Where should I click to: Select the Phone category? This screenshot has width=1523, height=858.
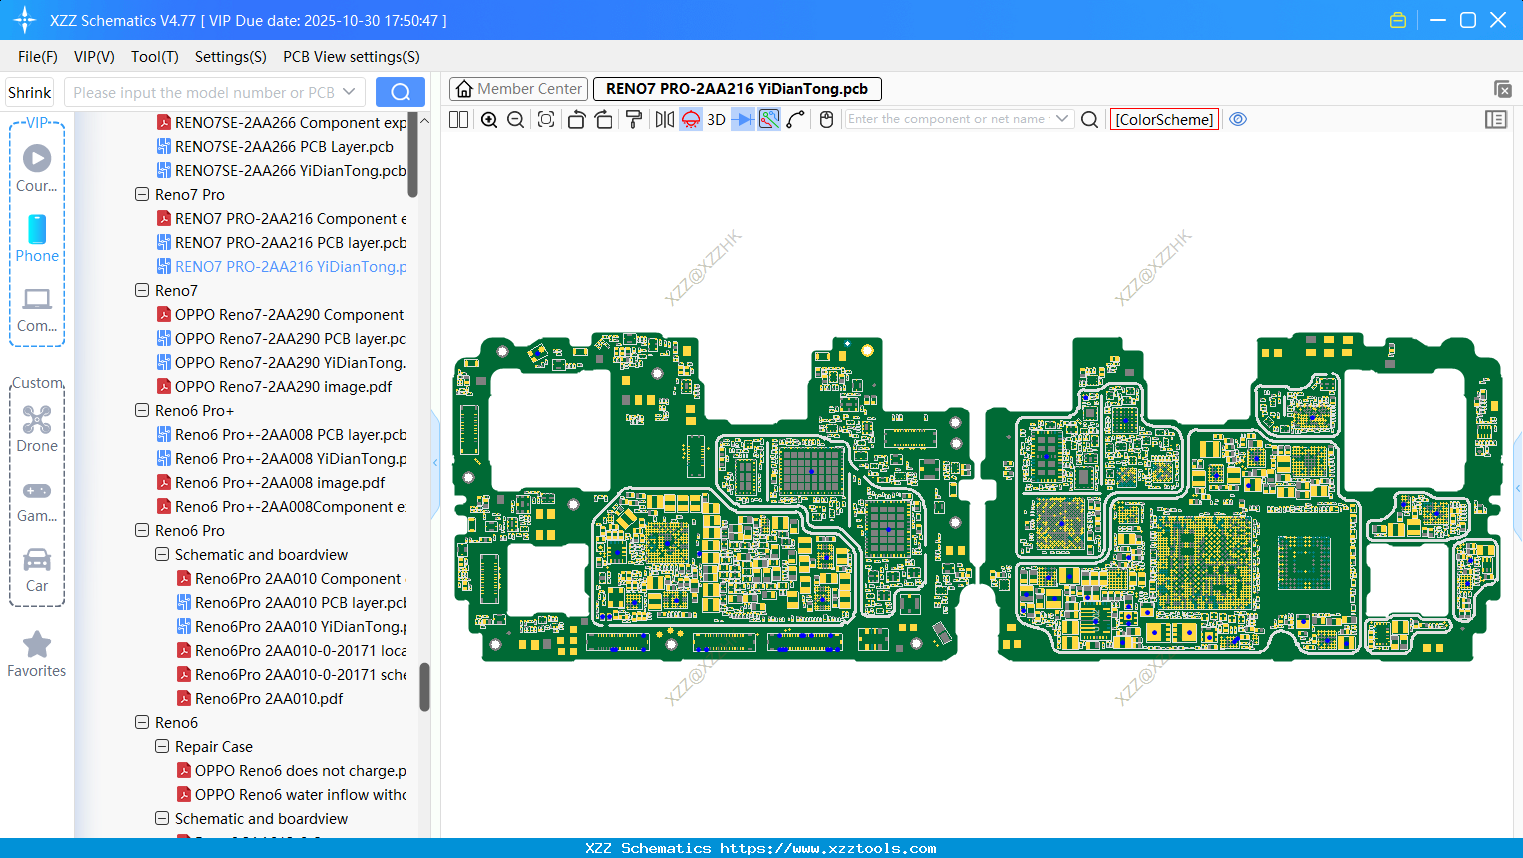tap(37, 239)
